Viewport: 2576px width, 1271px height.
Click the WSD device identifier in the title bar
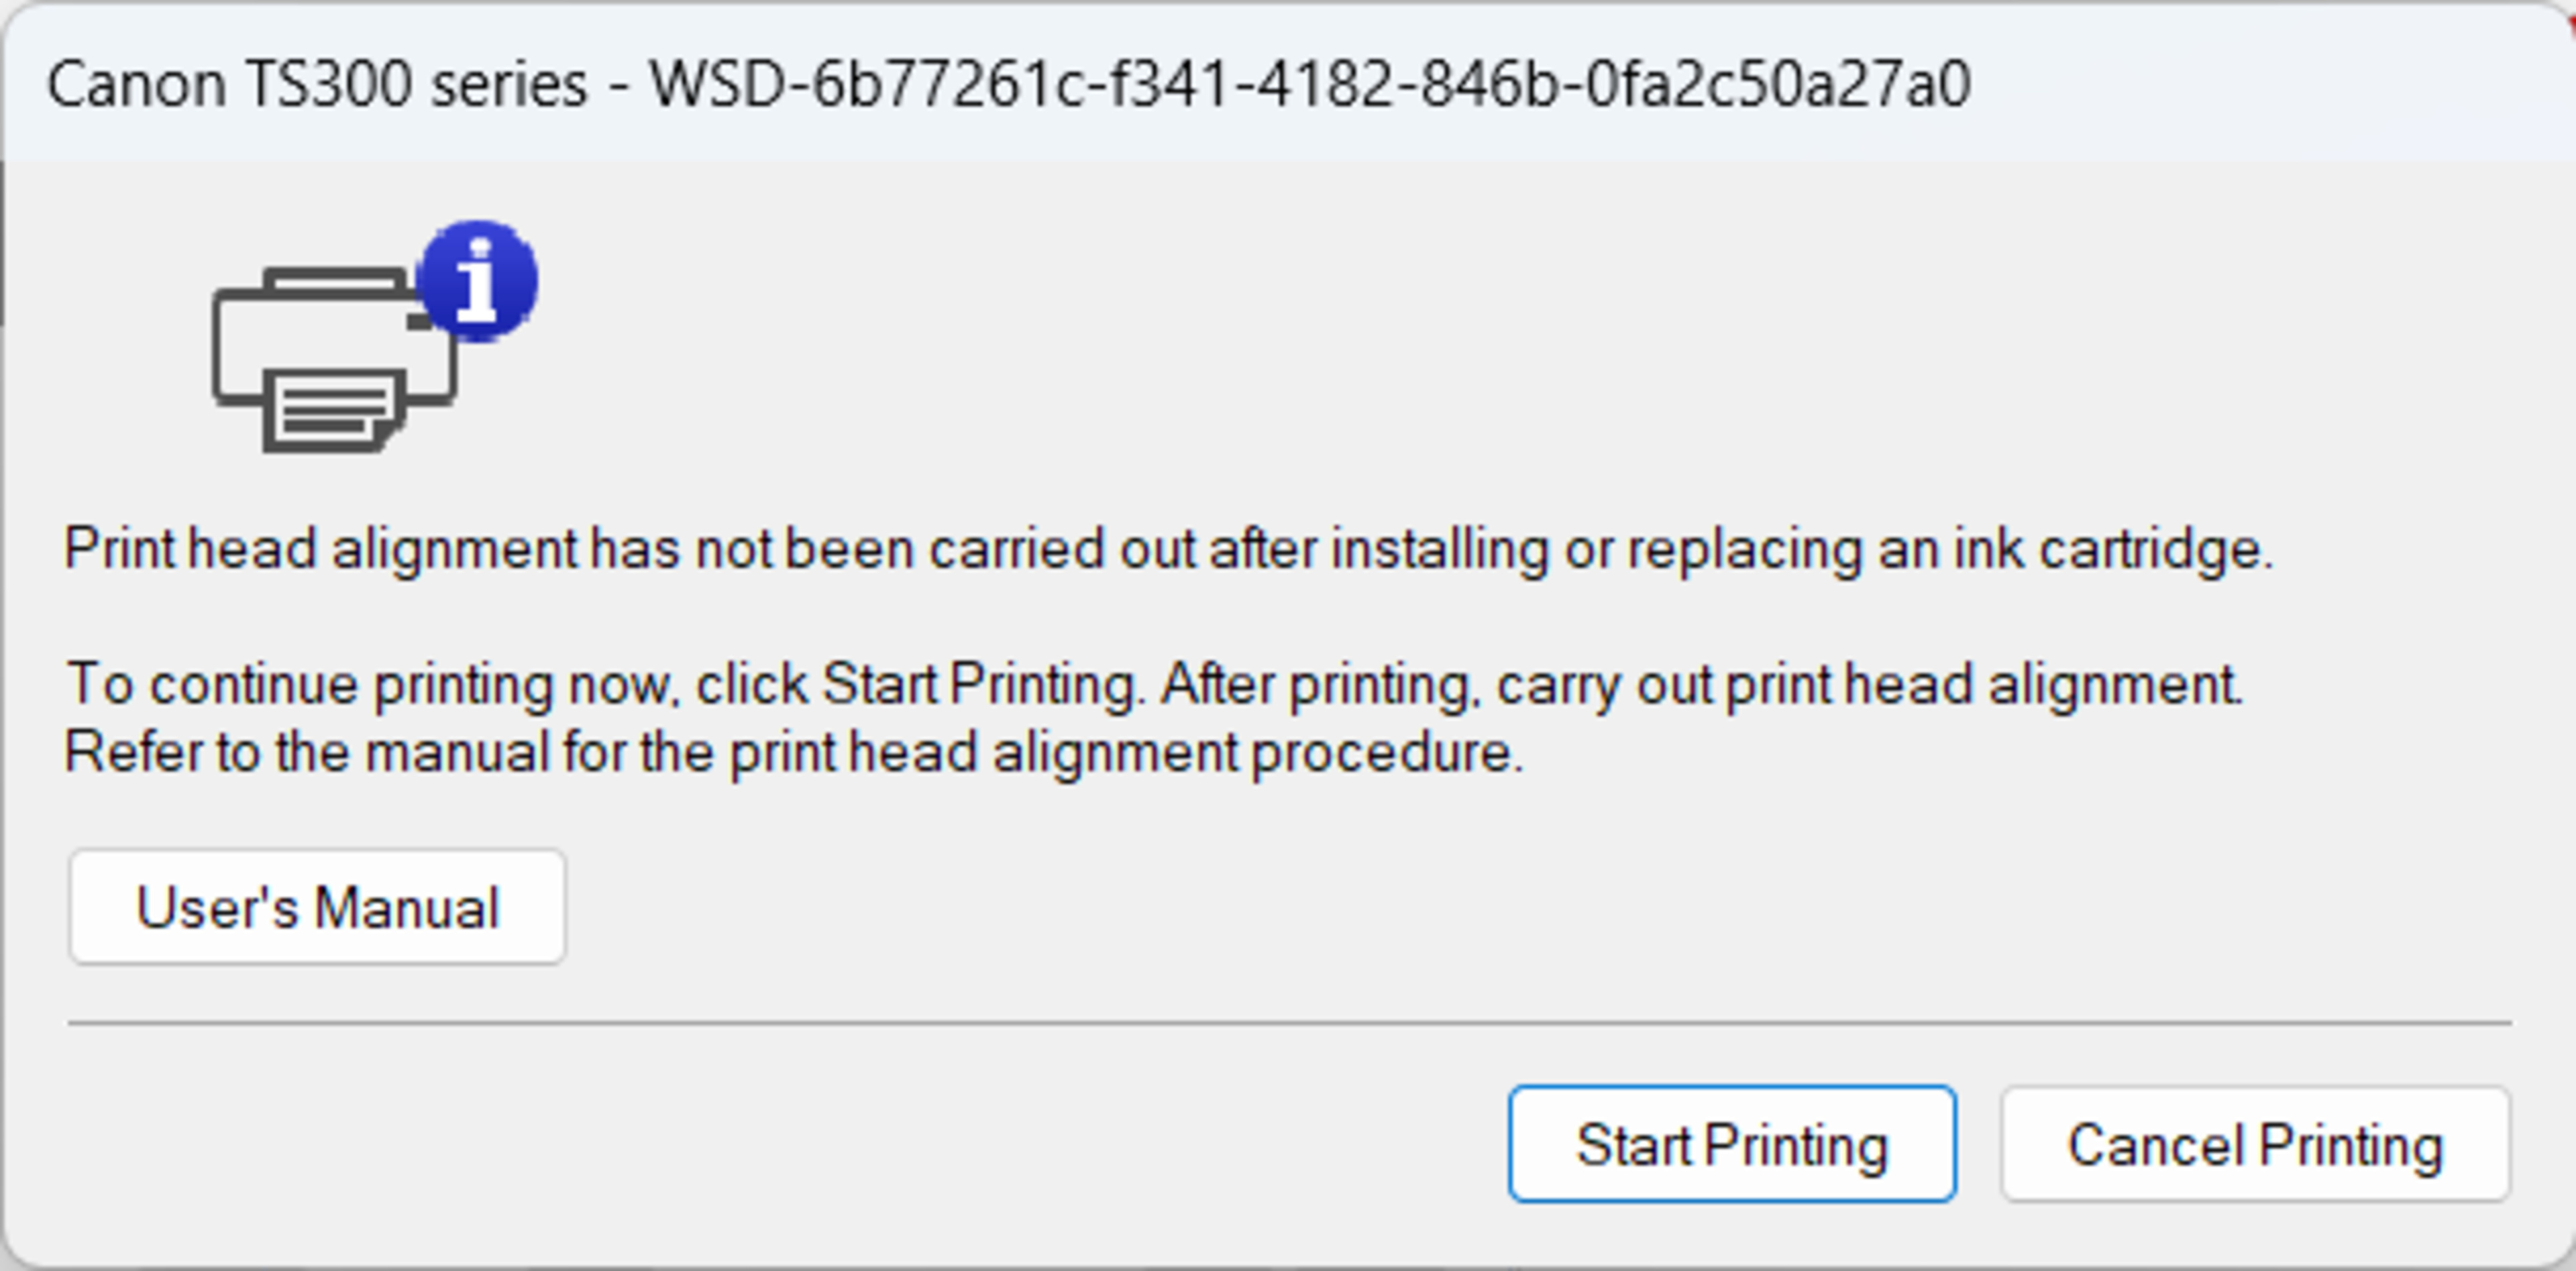[1310, 84]
